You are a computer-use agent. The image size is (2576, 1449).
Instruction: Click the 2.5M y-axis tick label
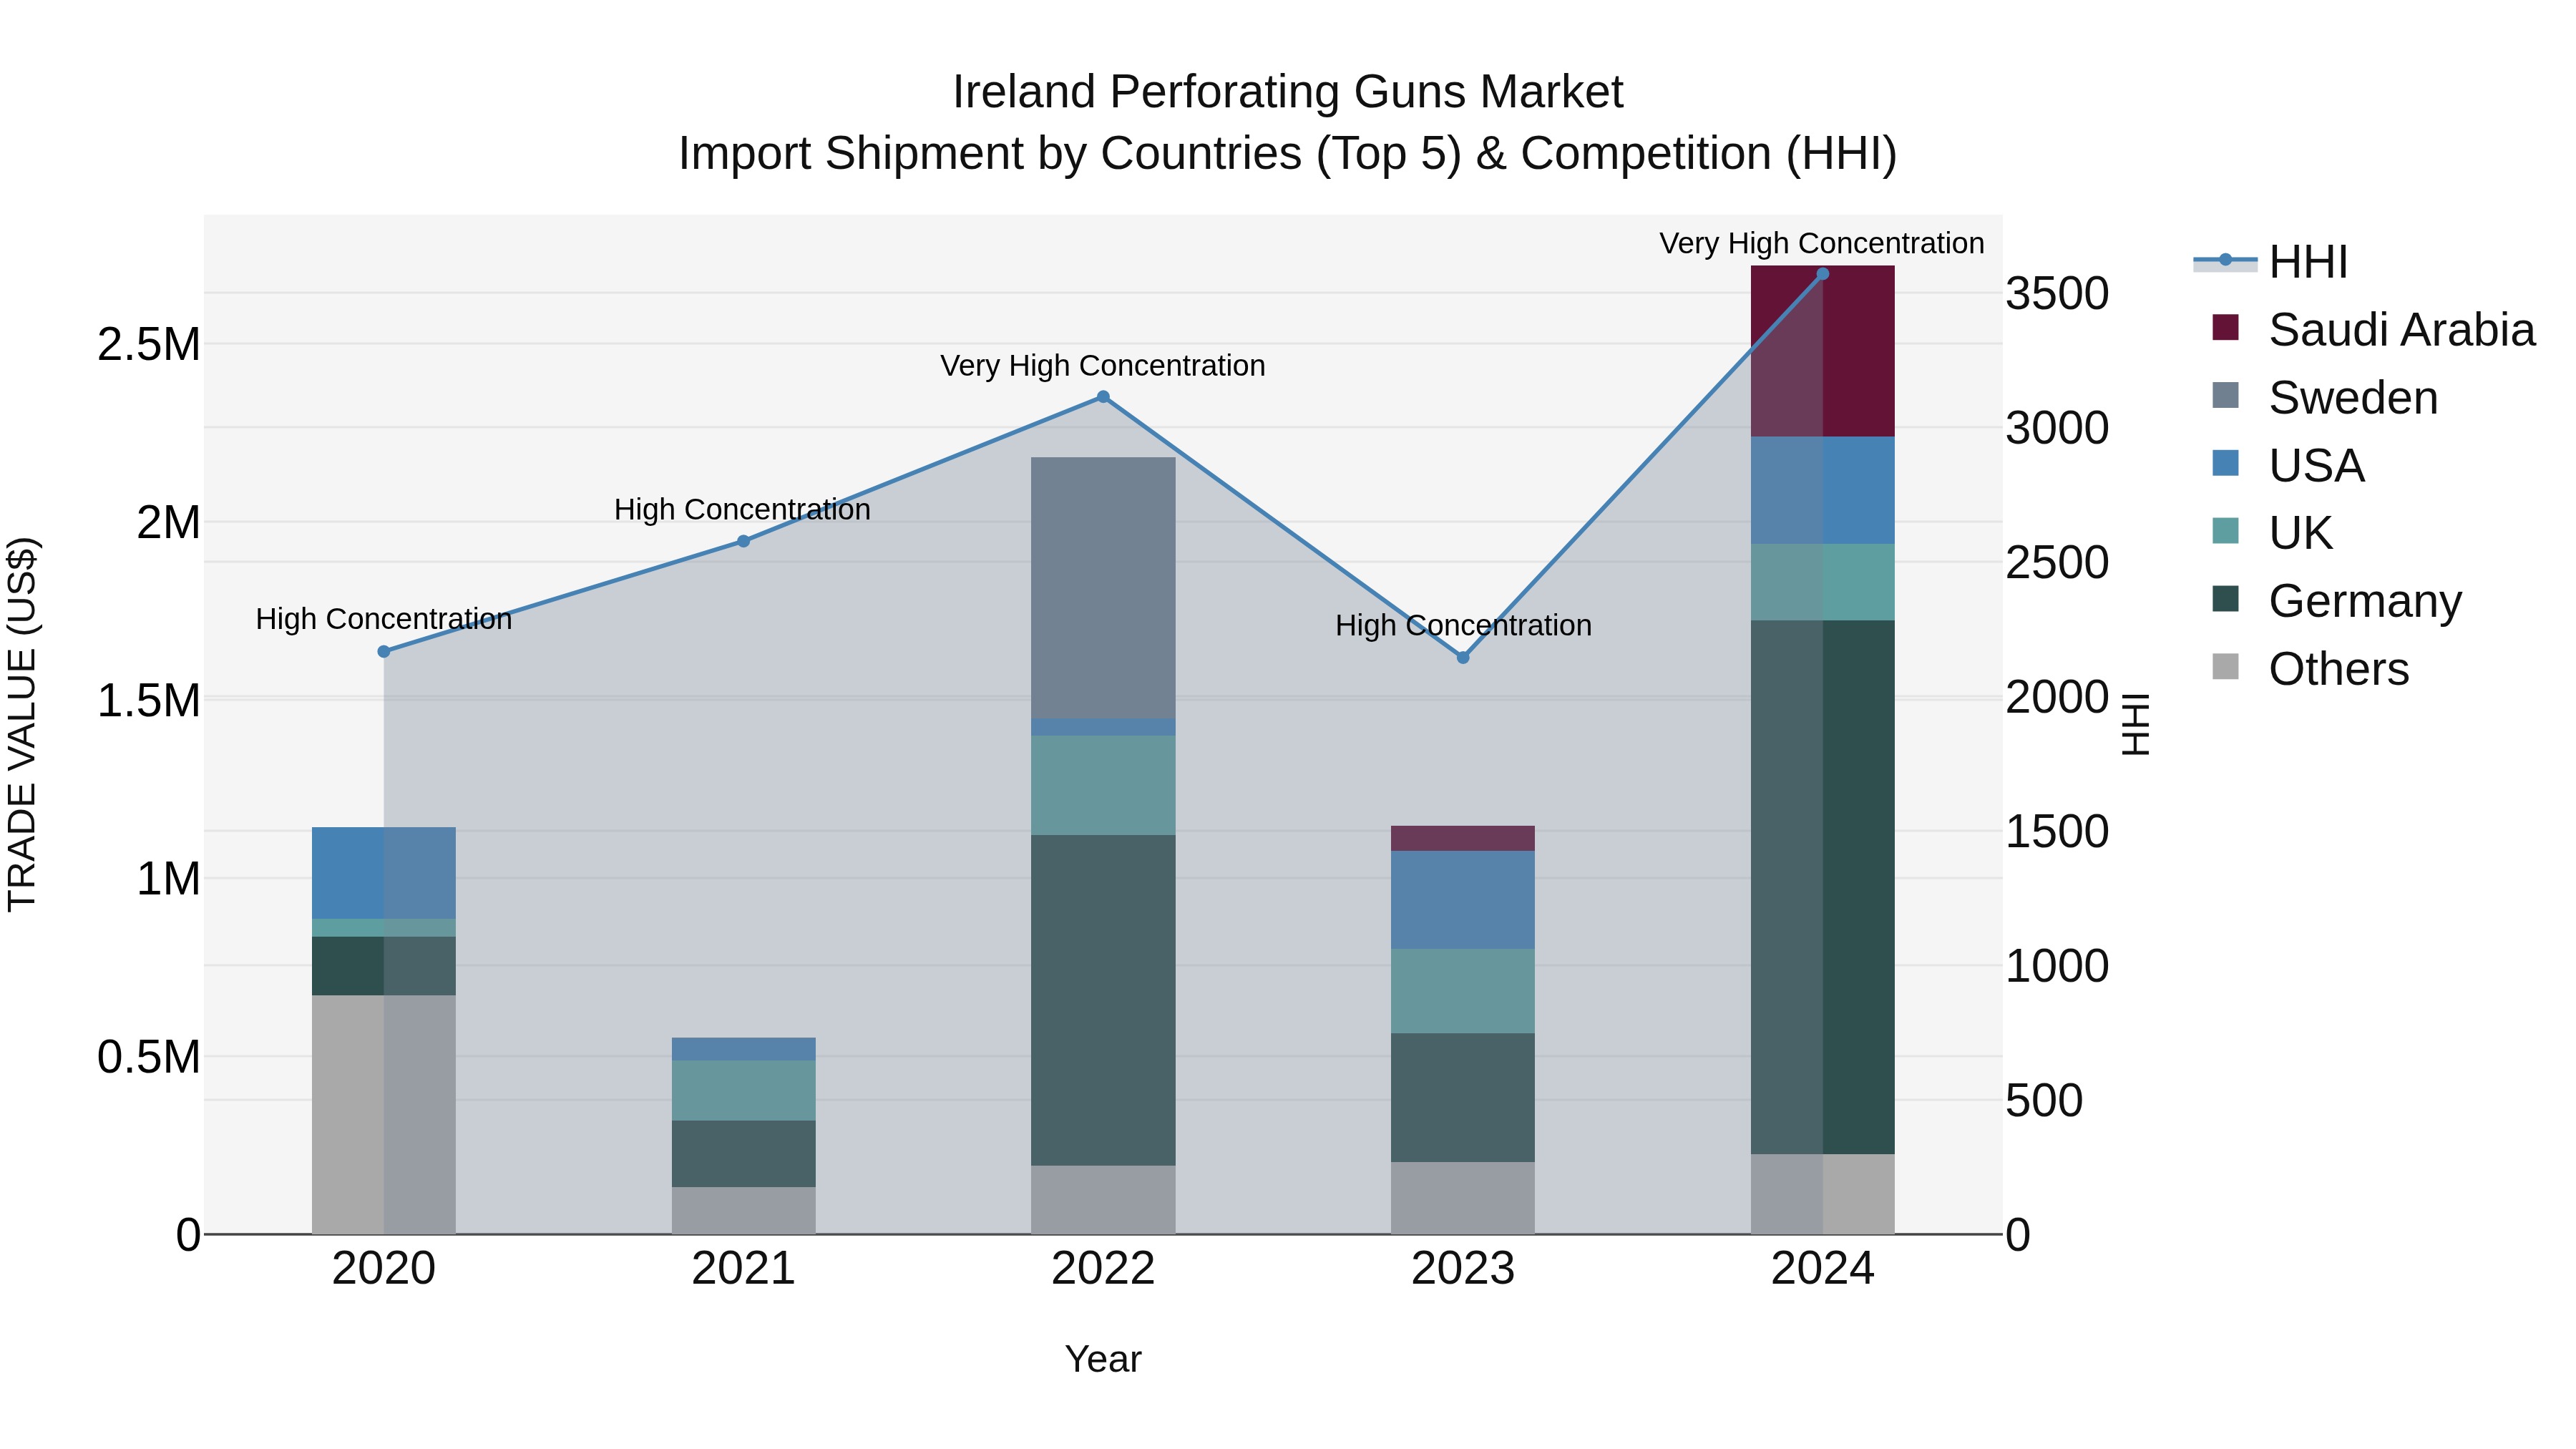pos(149,344)
